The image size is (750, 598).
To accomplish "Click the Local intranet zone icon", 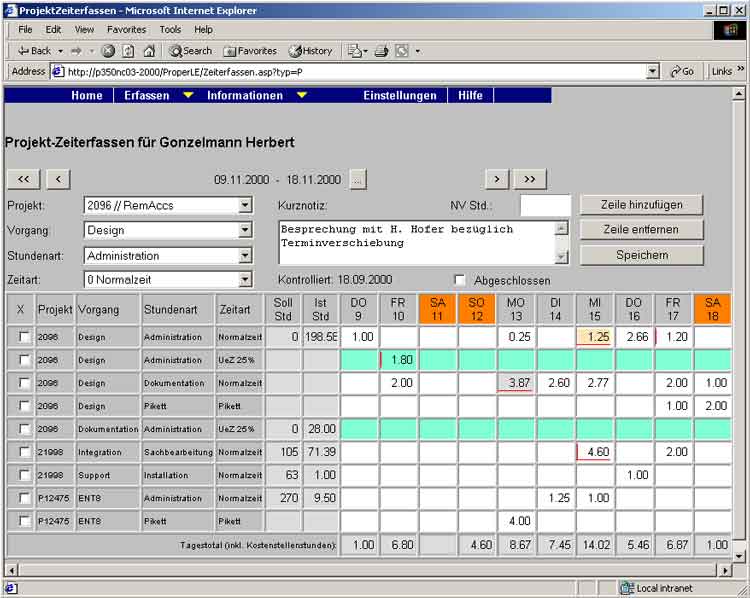I will [626, 587].
